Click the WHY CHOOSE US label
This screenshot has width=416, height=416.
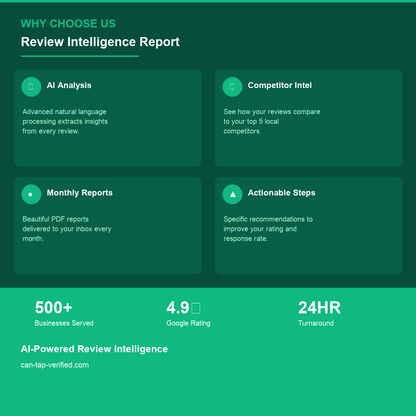(68, 24)
